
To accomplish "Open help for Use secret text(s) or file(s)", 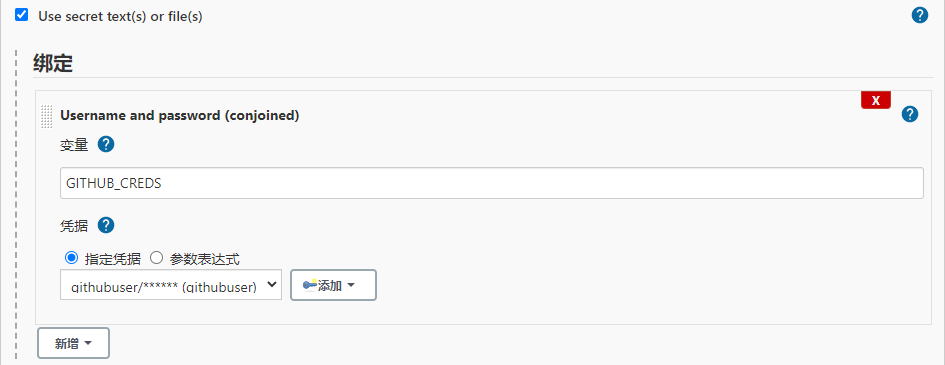I will point(920,15).
